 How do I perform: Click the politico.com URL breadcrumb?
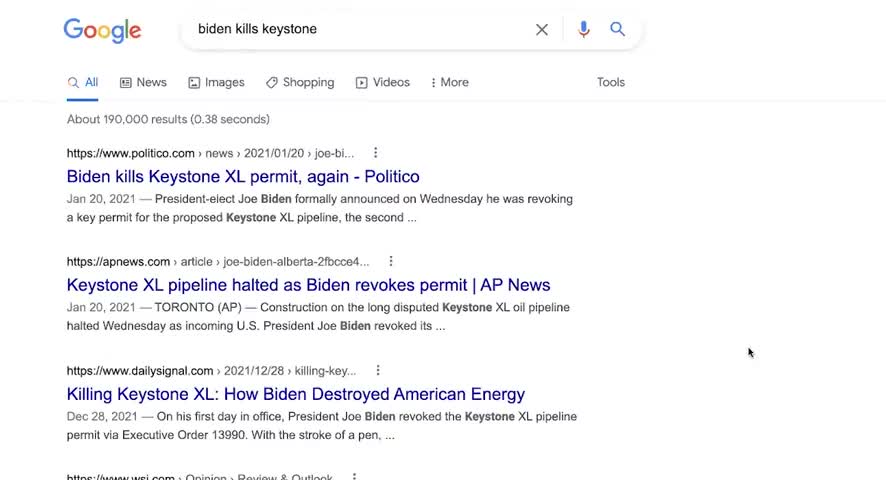[131, 153]
